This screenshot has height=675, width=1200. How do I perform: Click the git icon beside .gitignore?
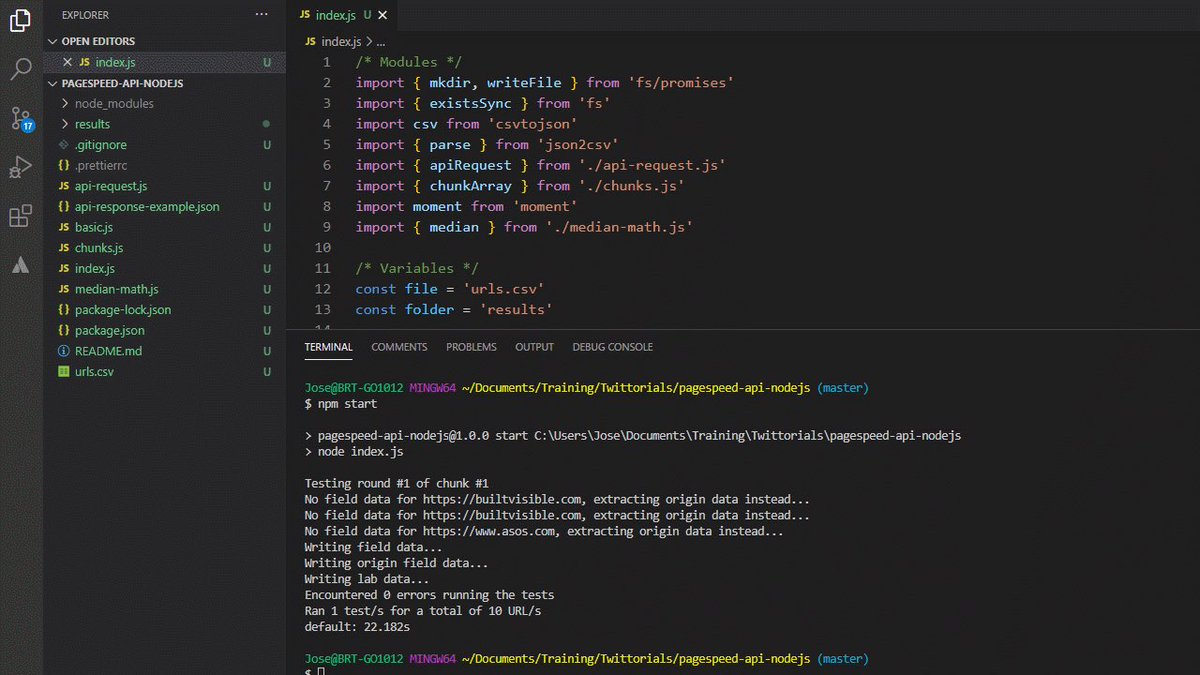[x=64, y=145]
